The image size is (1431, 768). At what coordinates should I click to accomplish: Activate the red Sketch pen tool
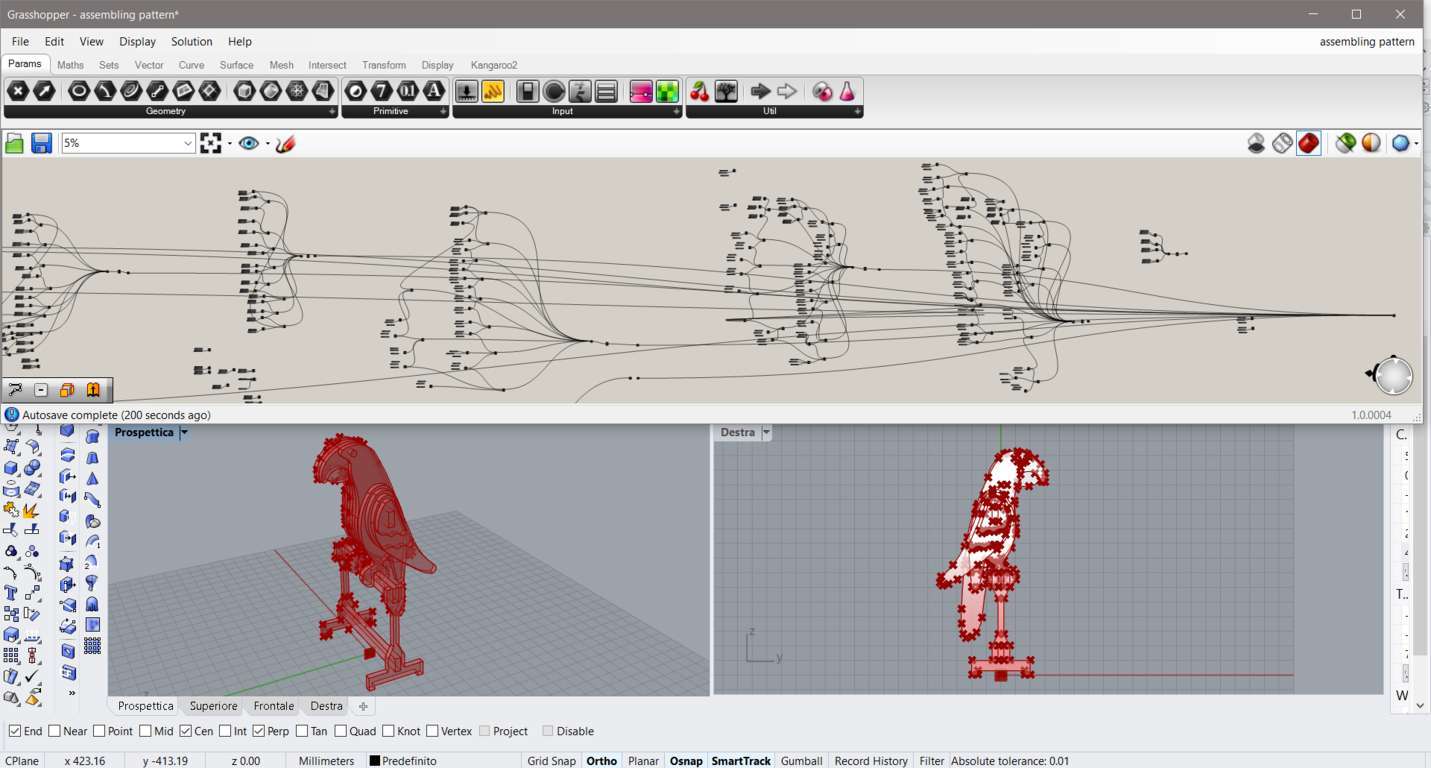(x=286, y=144)
